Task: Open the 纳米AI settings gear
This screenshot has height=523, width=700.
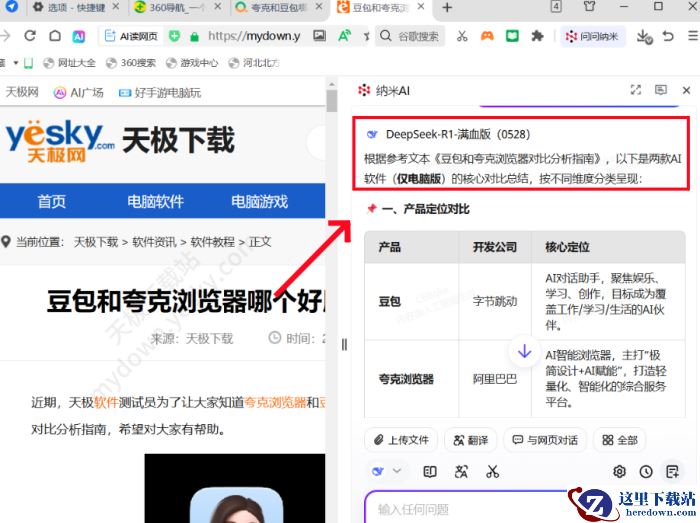Action: click(x=619, y=472)
